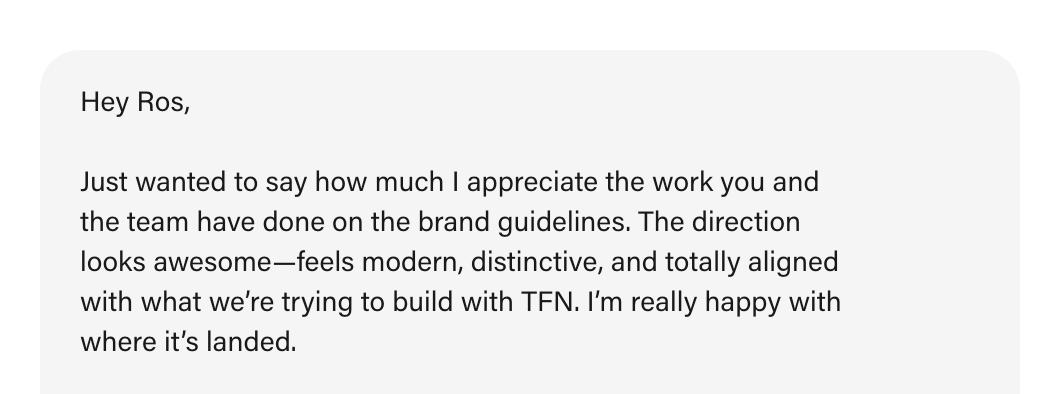Click the word "awesome" in the message
The image size is (1054, 394).
(210, 263)
